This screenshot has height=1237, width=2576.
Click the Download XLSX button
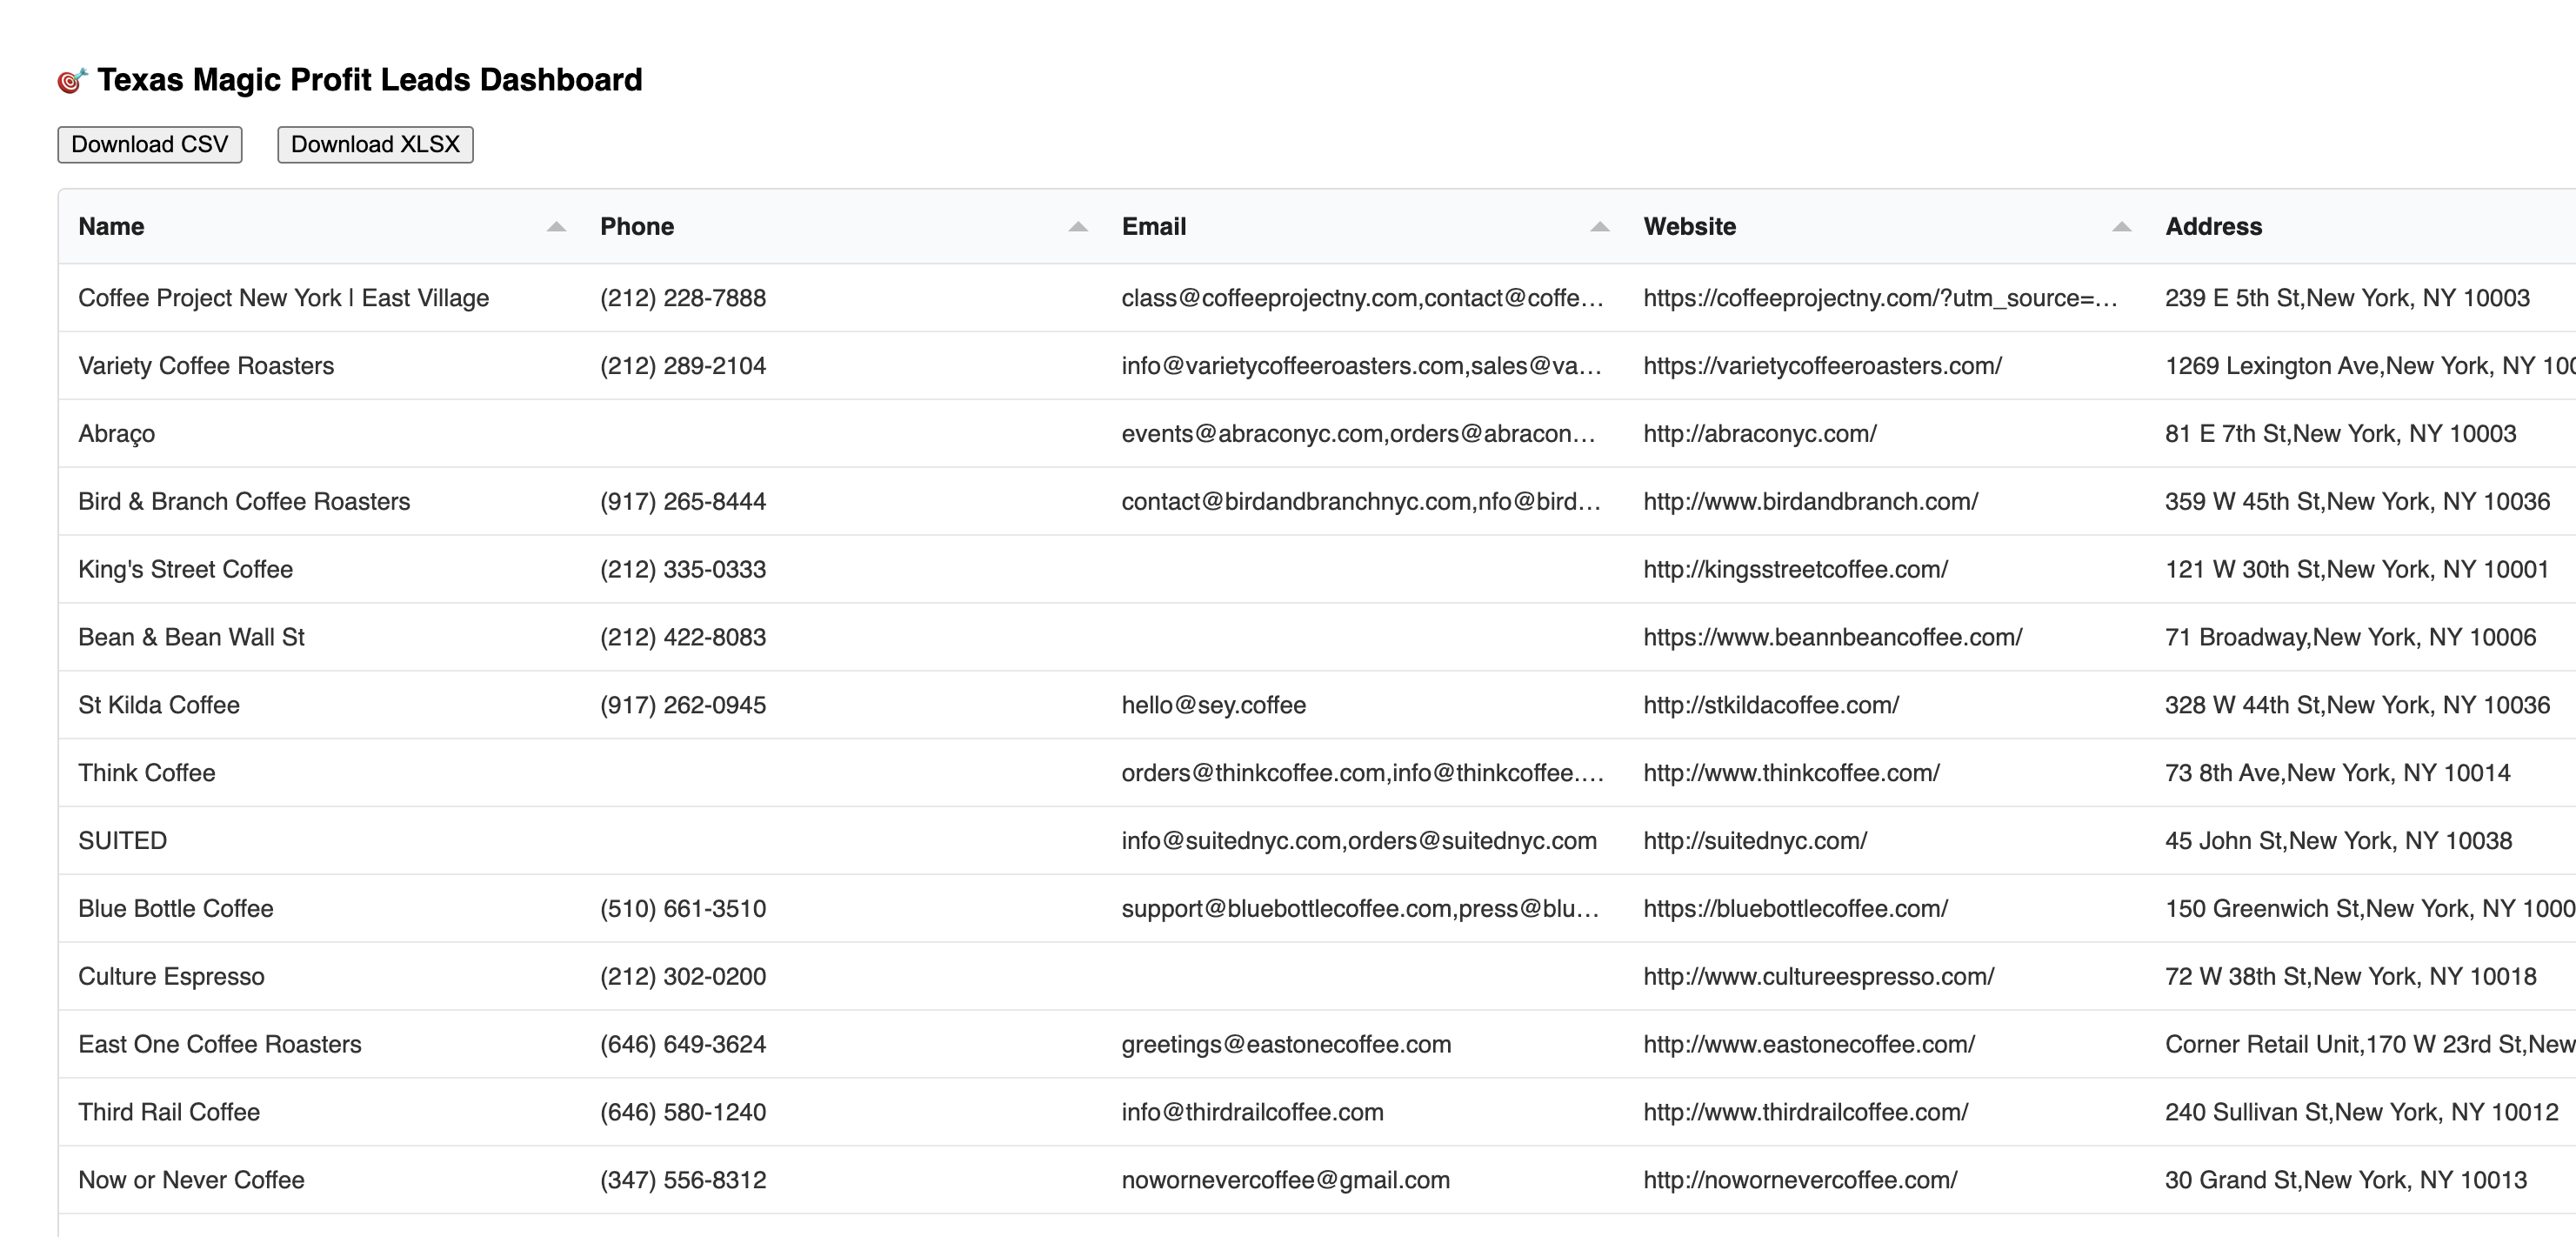(x=375, y=144)
